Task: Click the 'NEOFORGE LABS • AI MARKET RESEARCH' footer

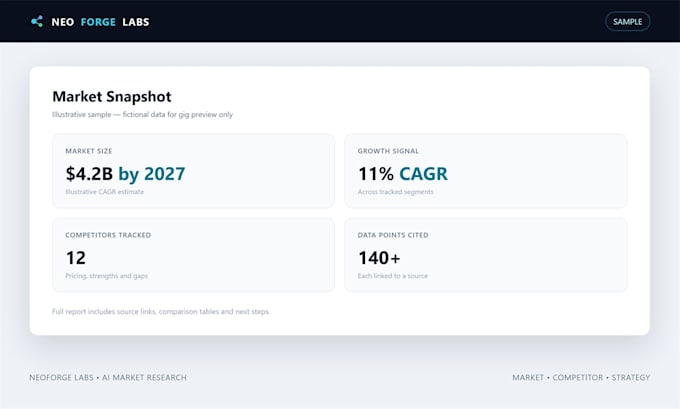Action: [108, 377]
